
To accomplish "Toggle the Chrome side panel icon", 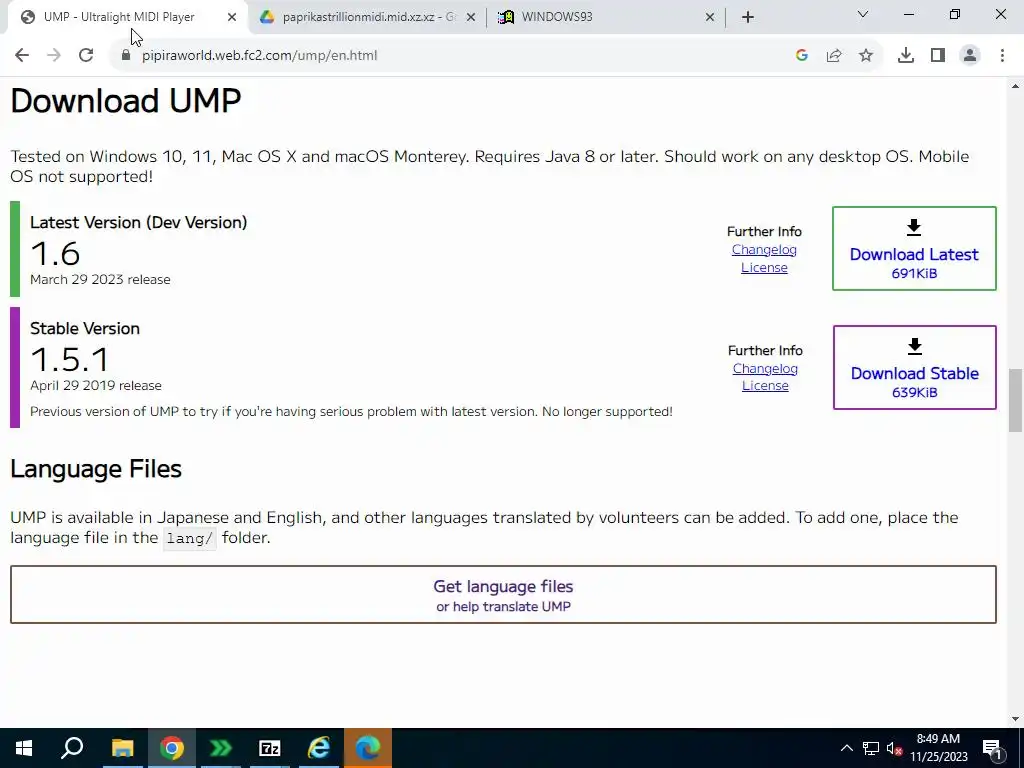I will [938, 56].
